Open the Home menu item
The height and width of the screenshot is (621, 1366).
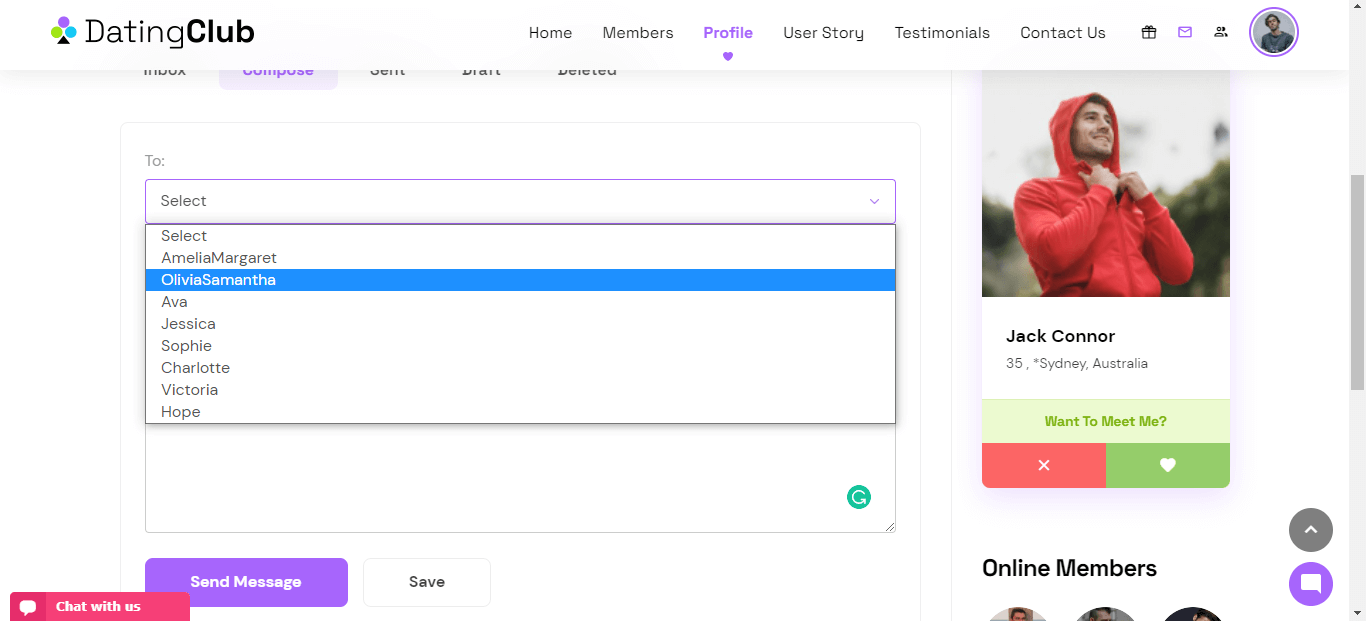(x=550, y=33)
